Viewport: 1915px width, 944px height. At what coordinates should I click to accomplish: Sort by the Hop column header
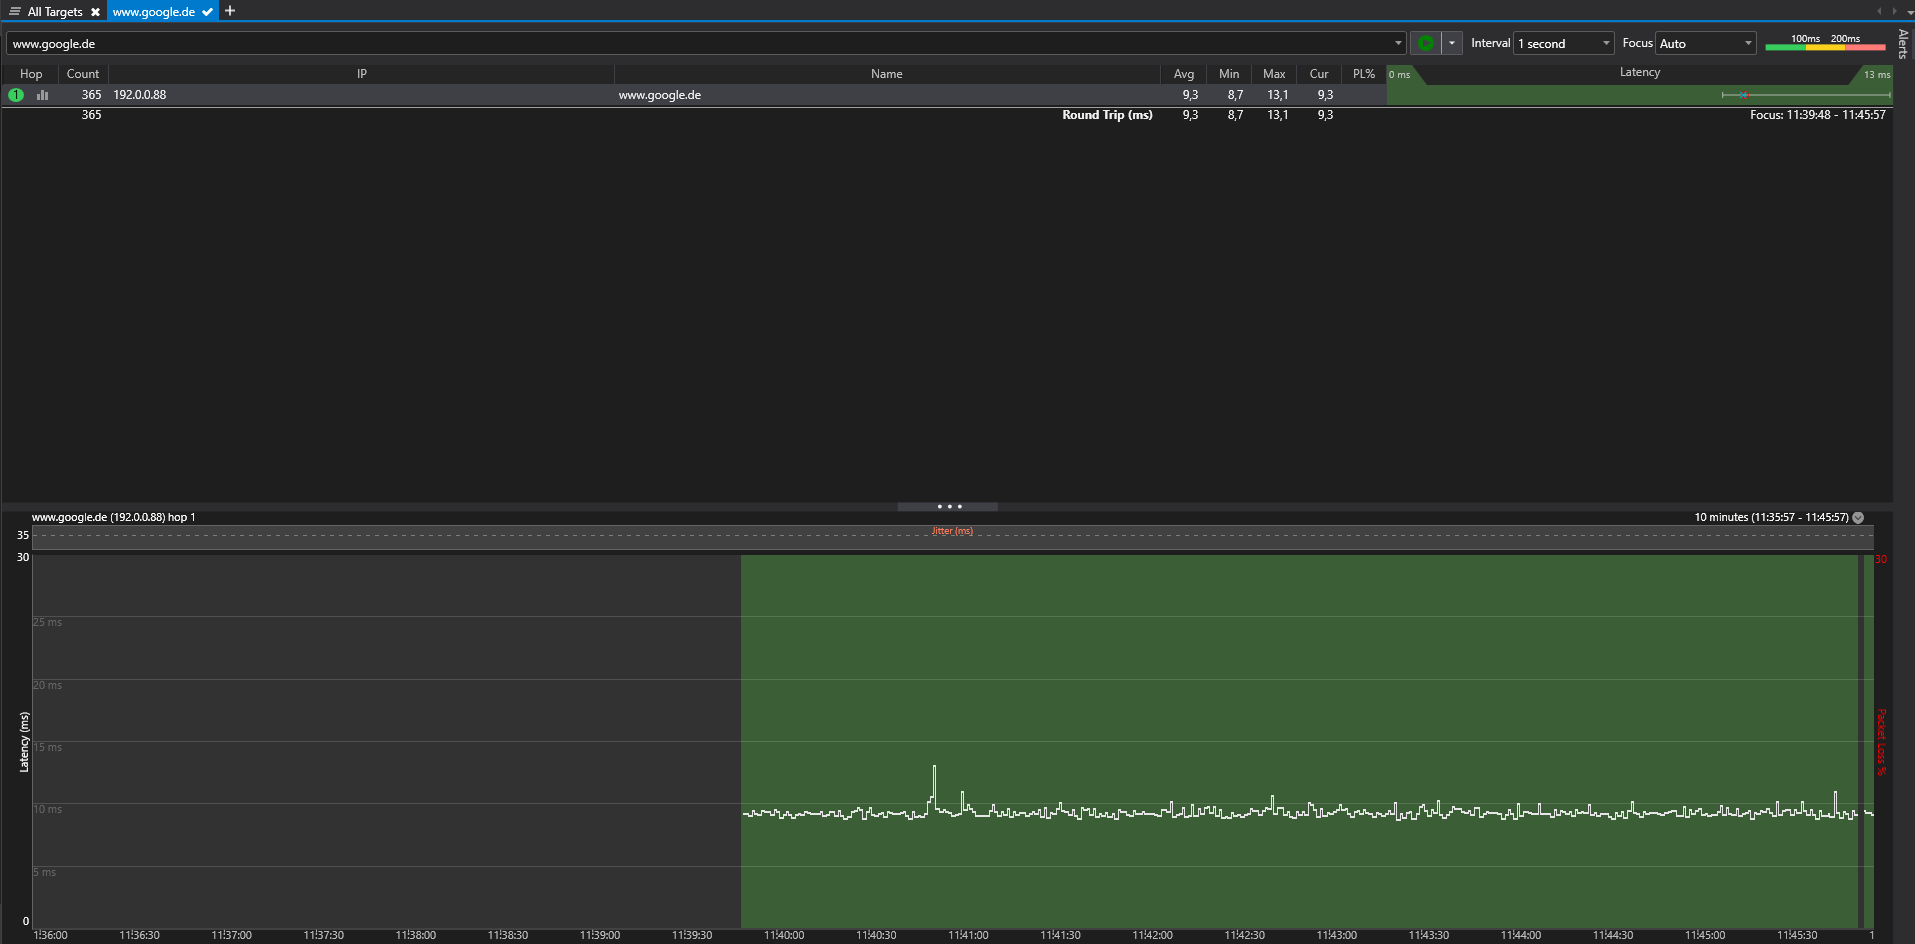[31, 74]
